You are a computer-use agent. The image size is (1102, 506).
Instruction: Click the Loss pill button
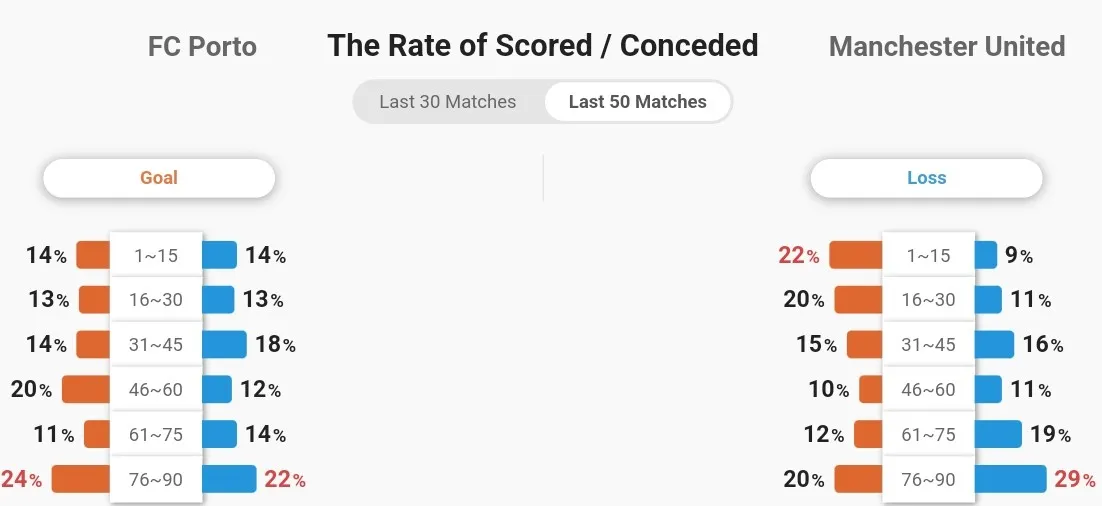[926, 178]
